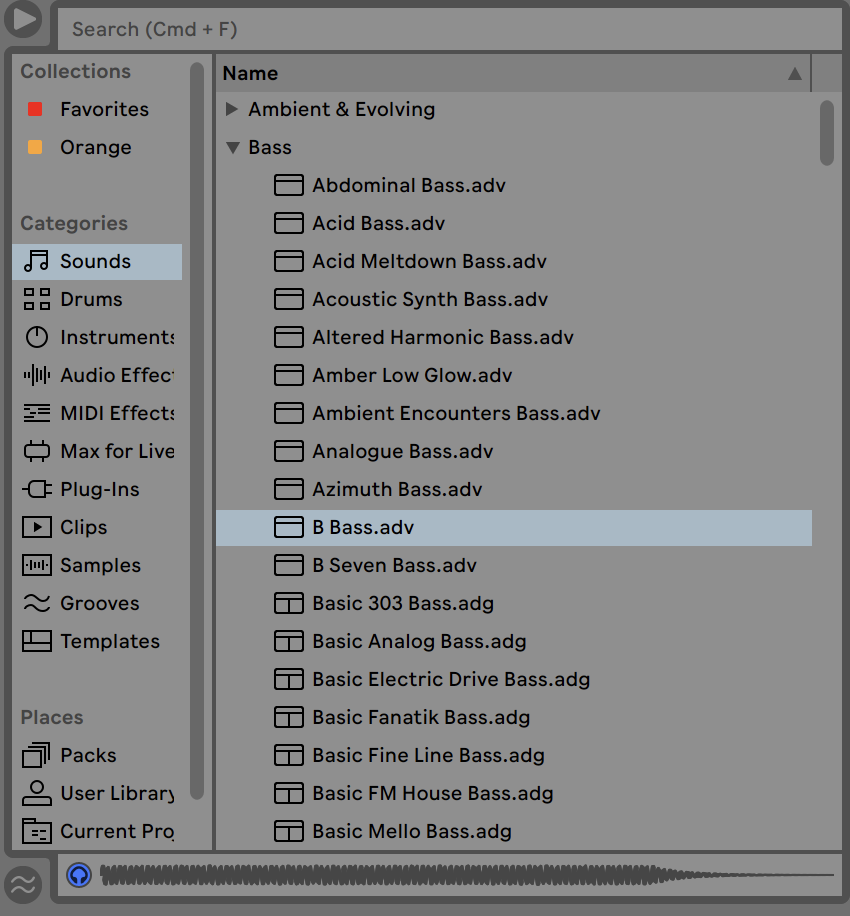Collapse the Bass folder
The width and height of the screenshot is (850, 916).
[x=233, y=148]
